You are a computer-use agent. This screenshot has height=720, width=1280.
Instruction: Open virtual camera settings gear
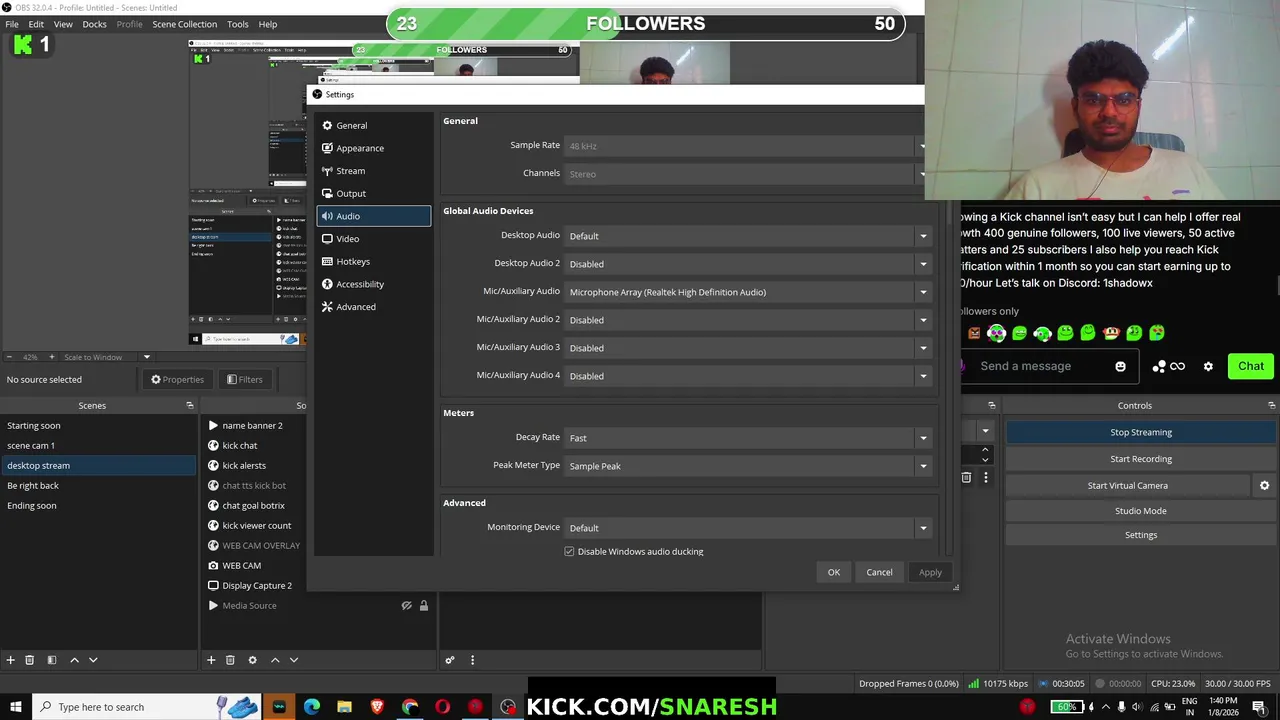1265,485
